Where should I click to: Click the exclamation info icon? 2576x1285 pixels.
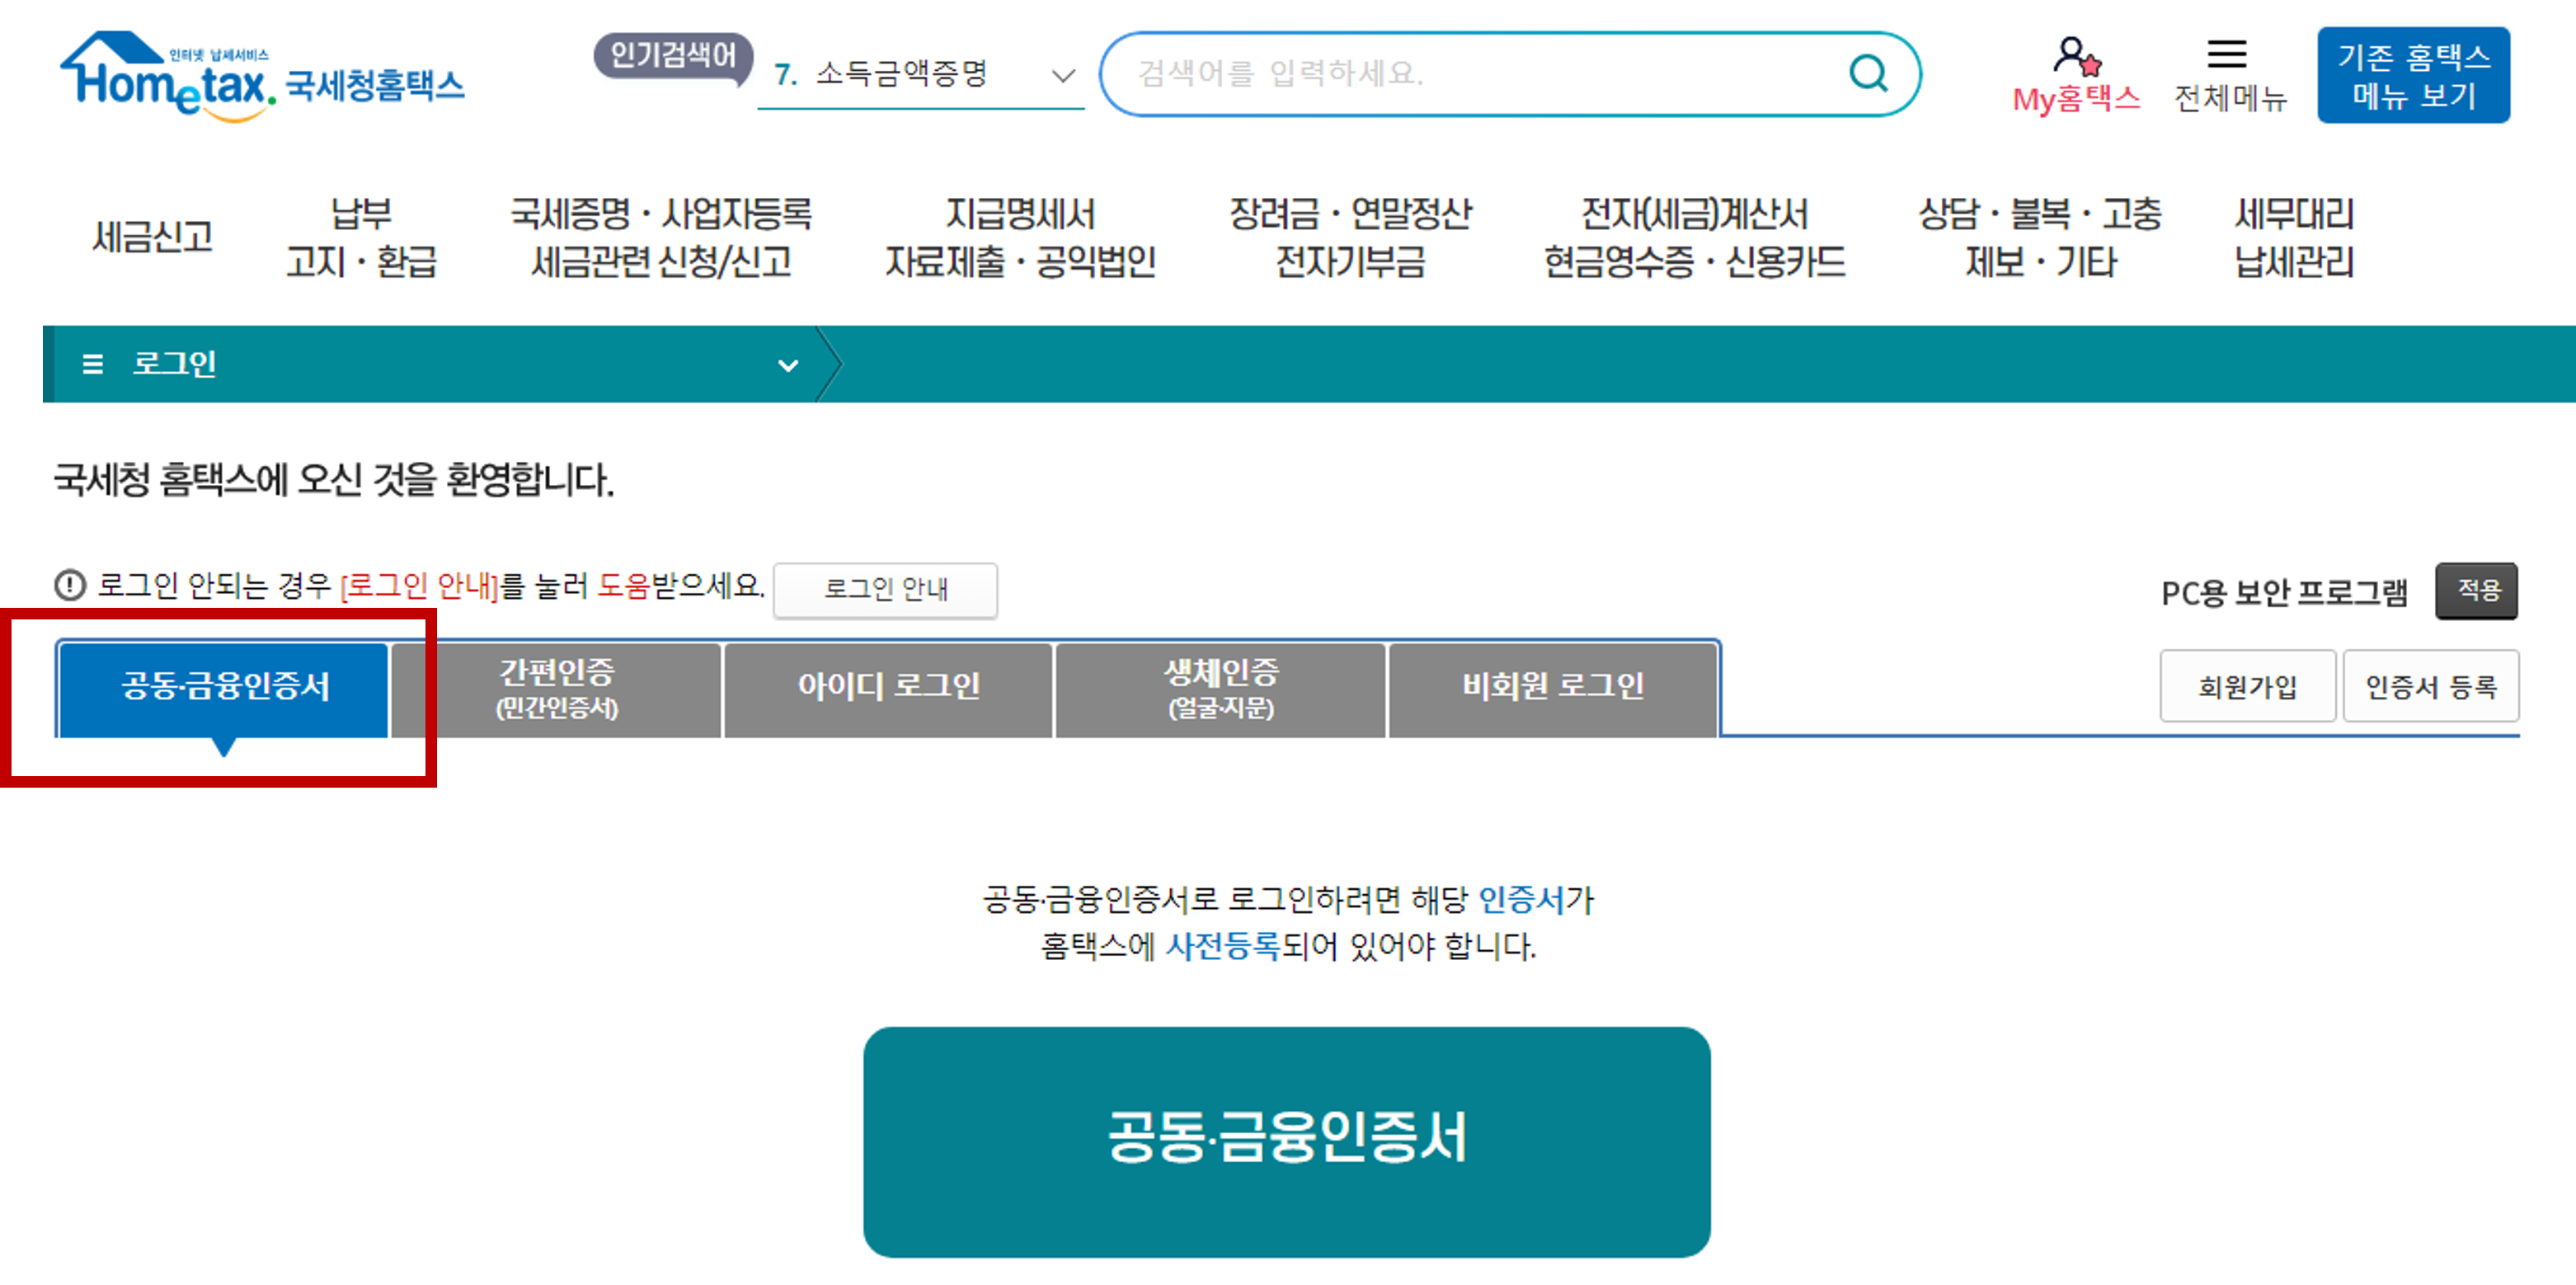(70, 585)
